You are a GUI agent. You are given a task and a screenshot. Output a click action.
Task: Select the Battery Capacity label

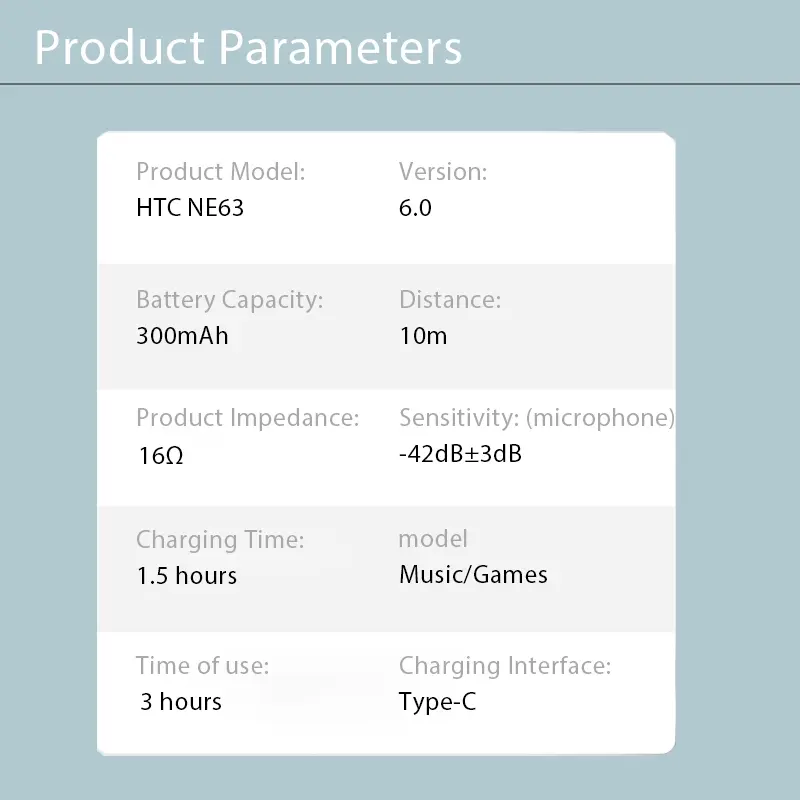coord(229,299)
